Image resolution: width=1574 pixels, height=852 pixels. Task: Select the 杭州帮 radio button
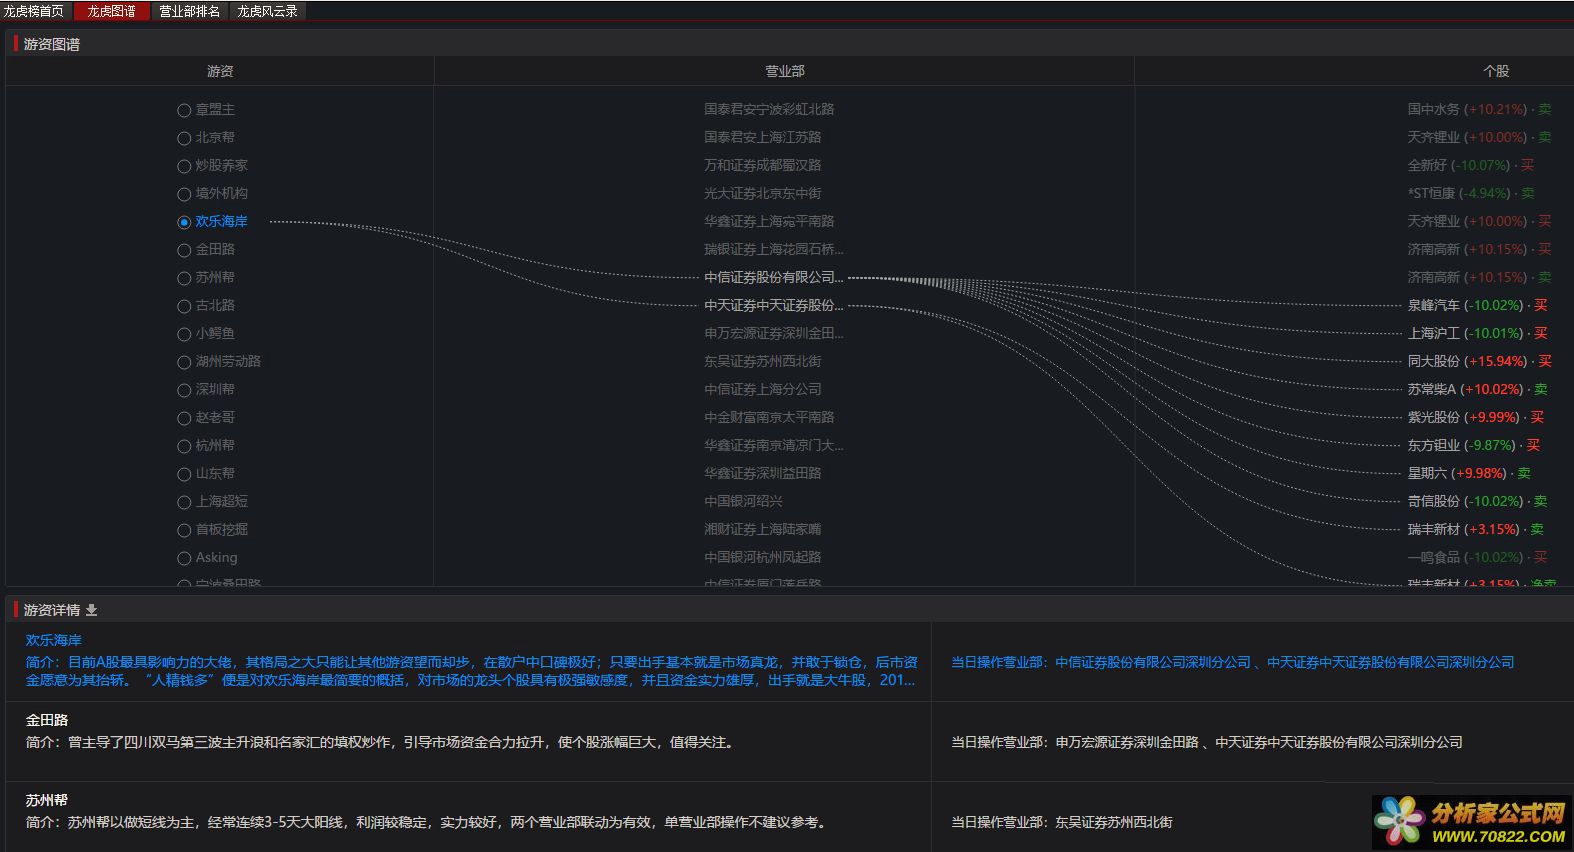pyautogui.click(x=184, y=446)
